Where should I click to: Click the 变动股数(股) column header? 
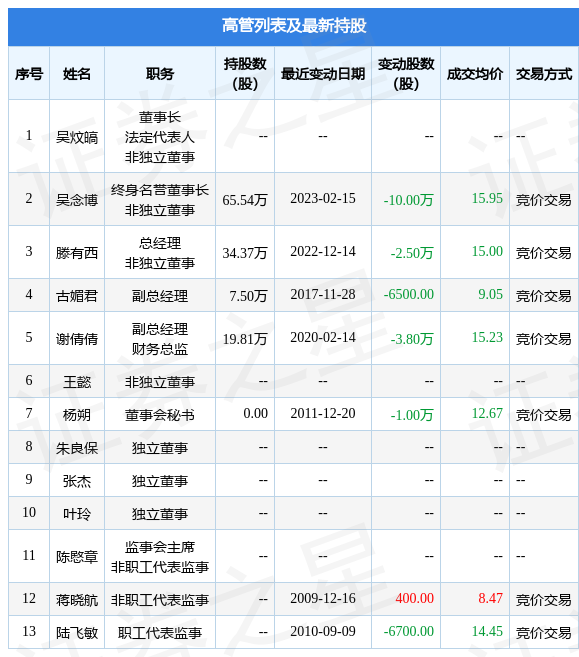pos(406,74)
